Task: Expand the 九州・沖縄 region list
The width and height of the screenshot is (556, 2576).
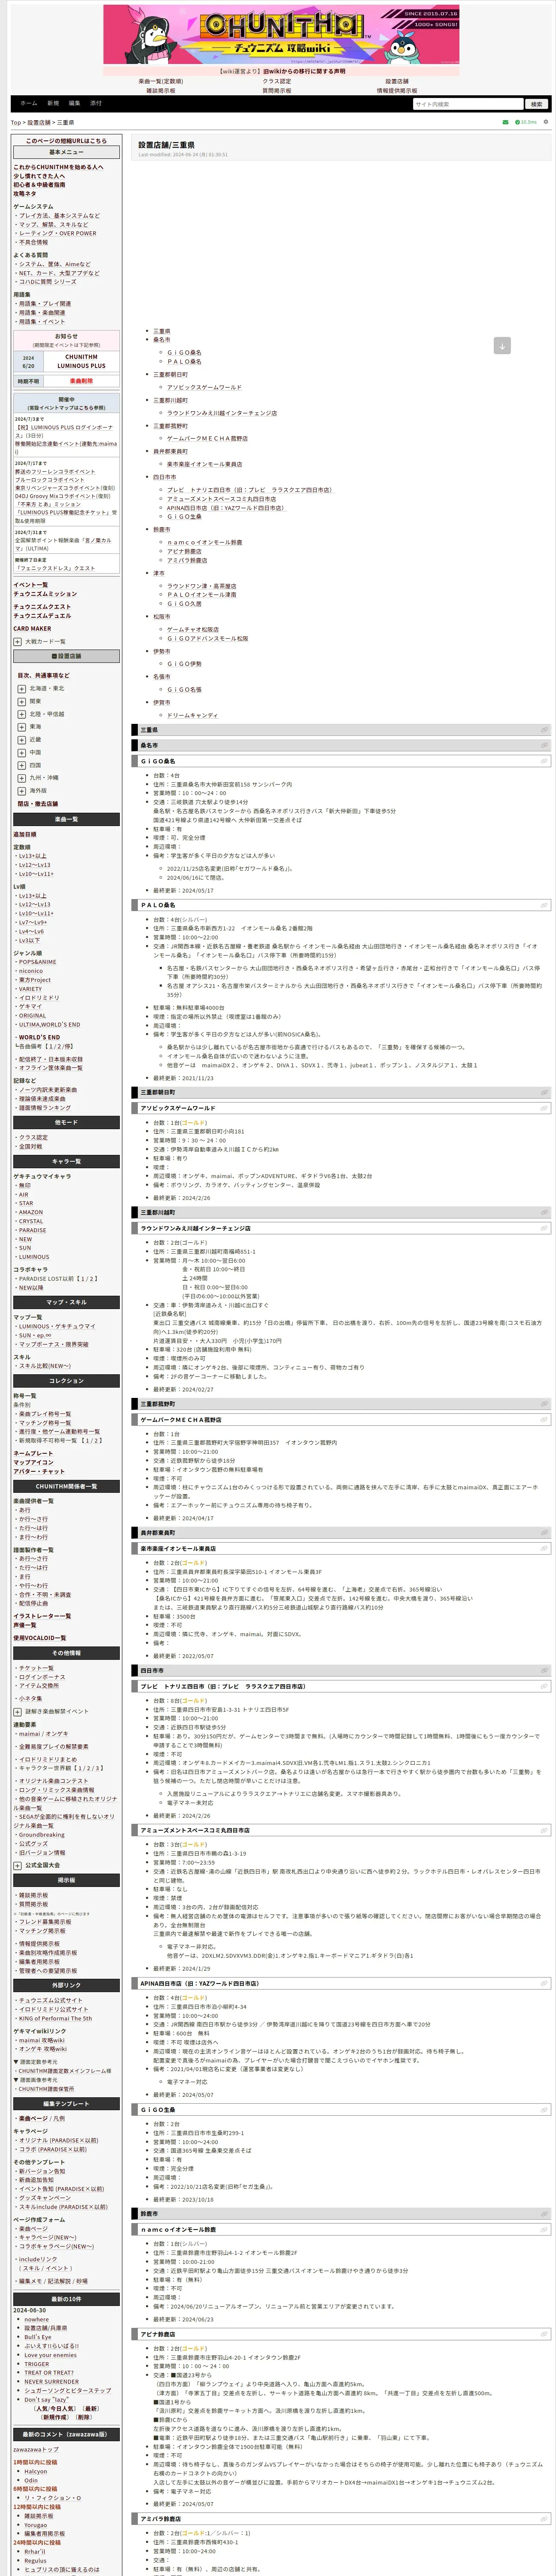Action: [22, 778]
